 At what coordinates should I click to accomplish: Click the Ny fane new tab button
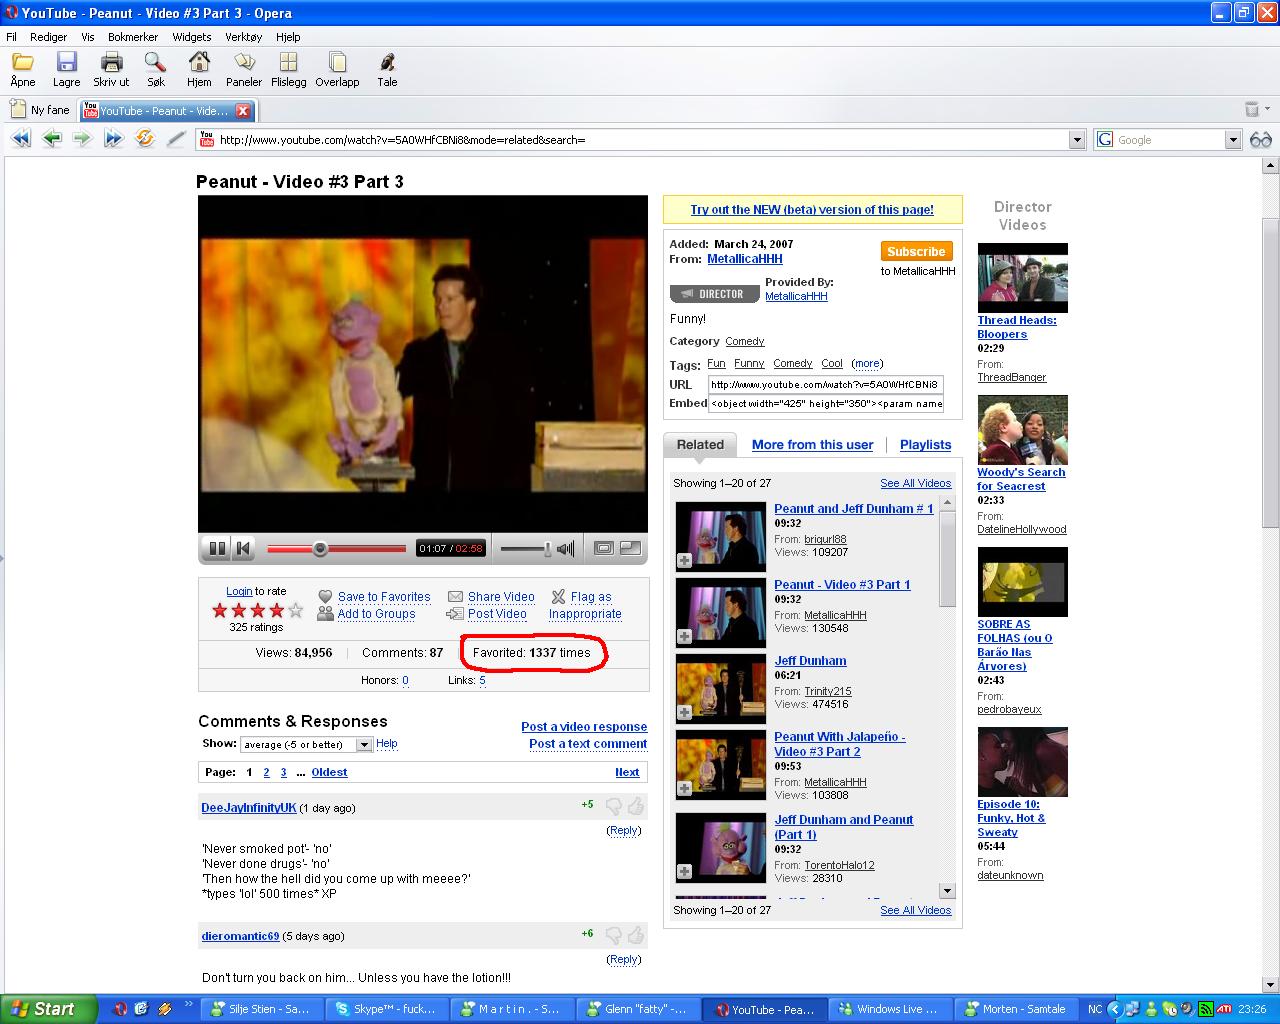coord(40,110)
